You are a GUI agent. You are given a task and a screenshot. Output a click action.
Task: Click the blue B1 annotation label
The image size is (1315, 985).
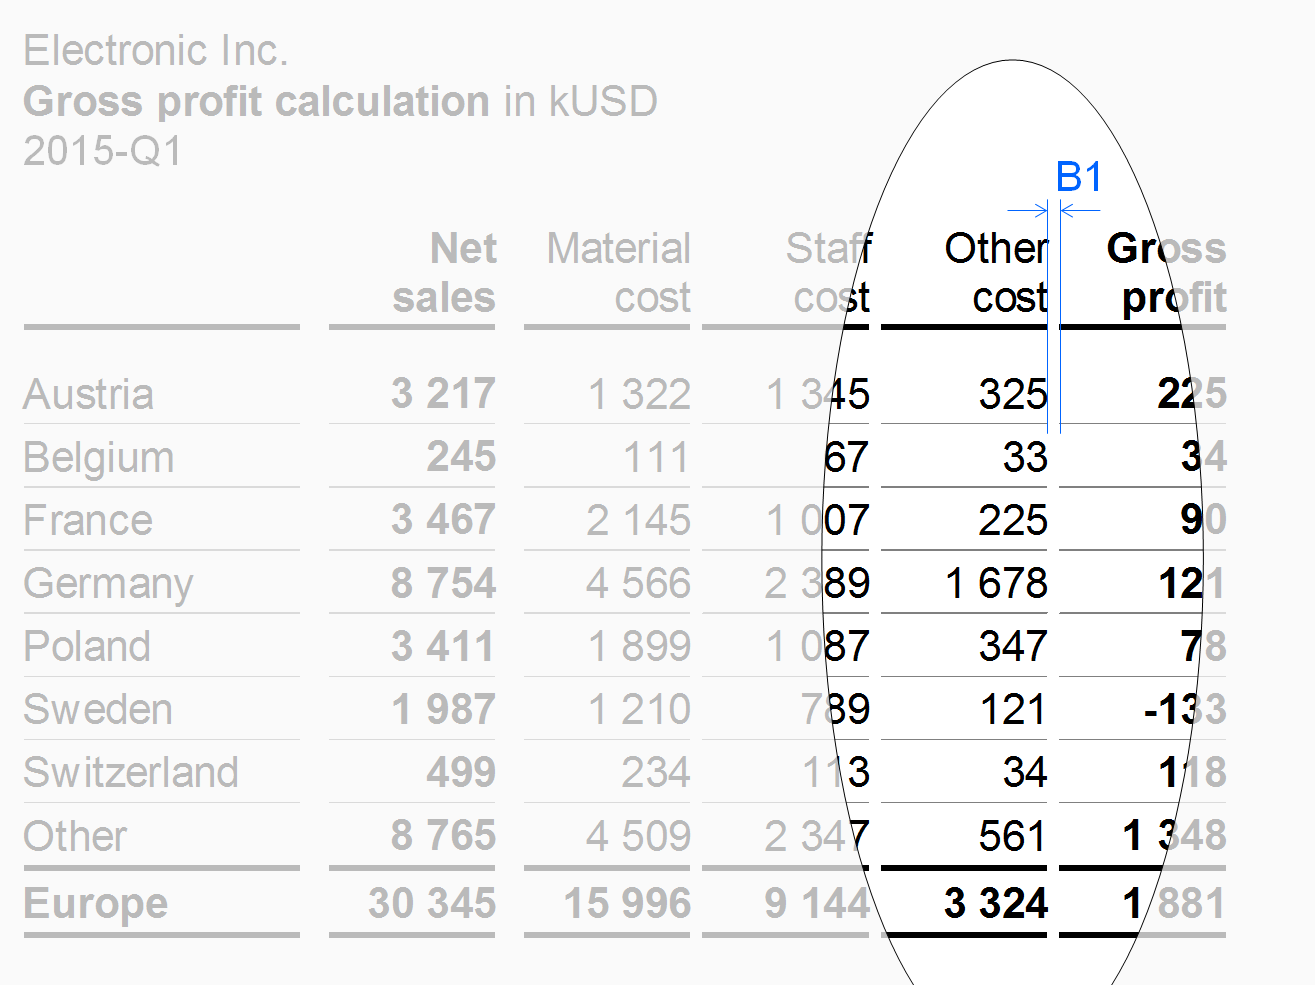[x=1079, y=177]
